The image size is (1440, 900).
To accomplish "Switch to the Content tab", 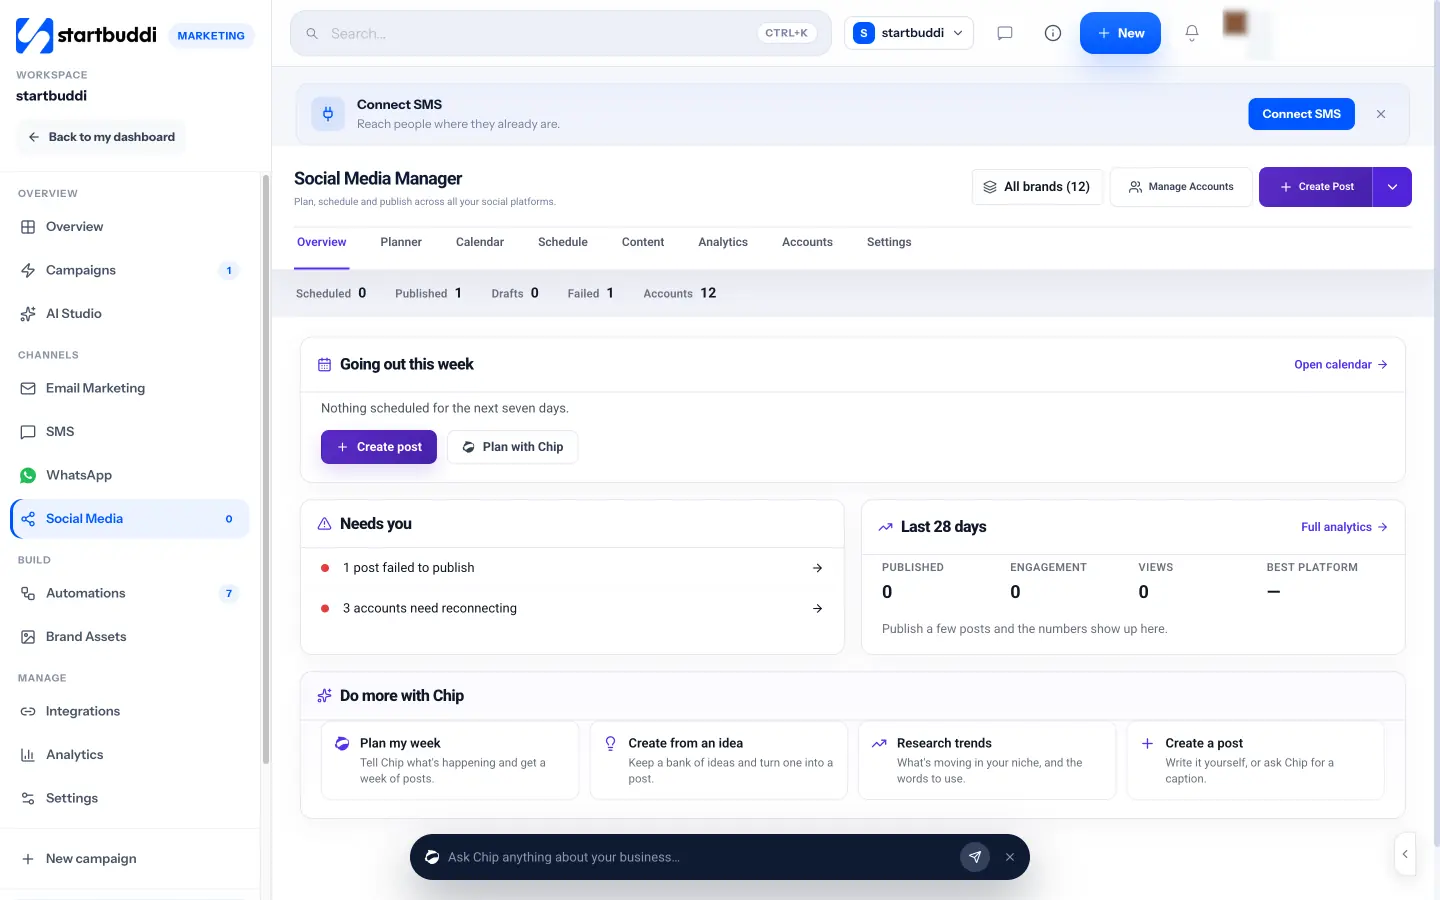I will point(643,242).
